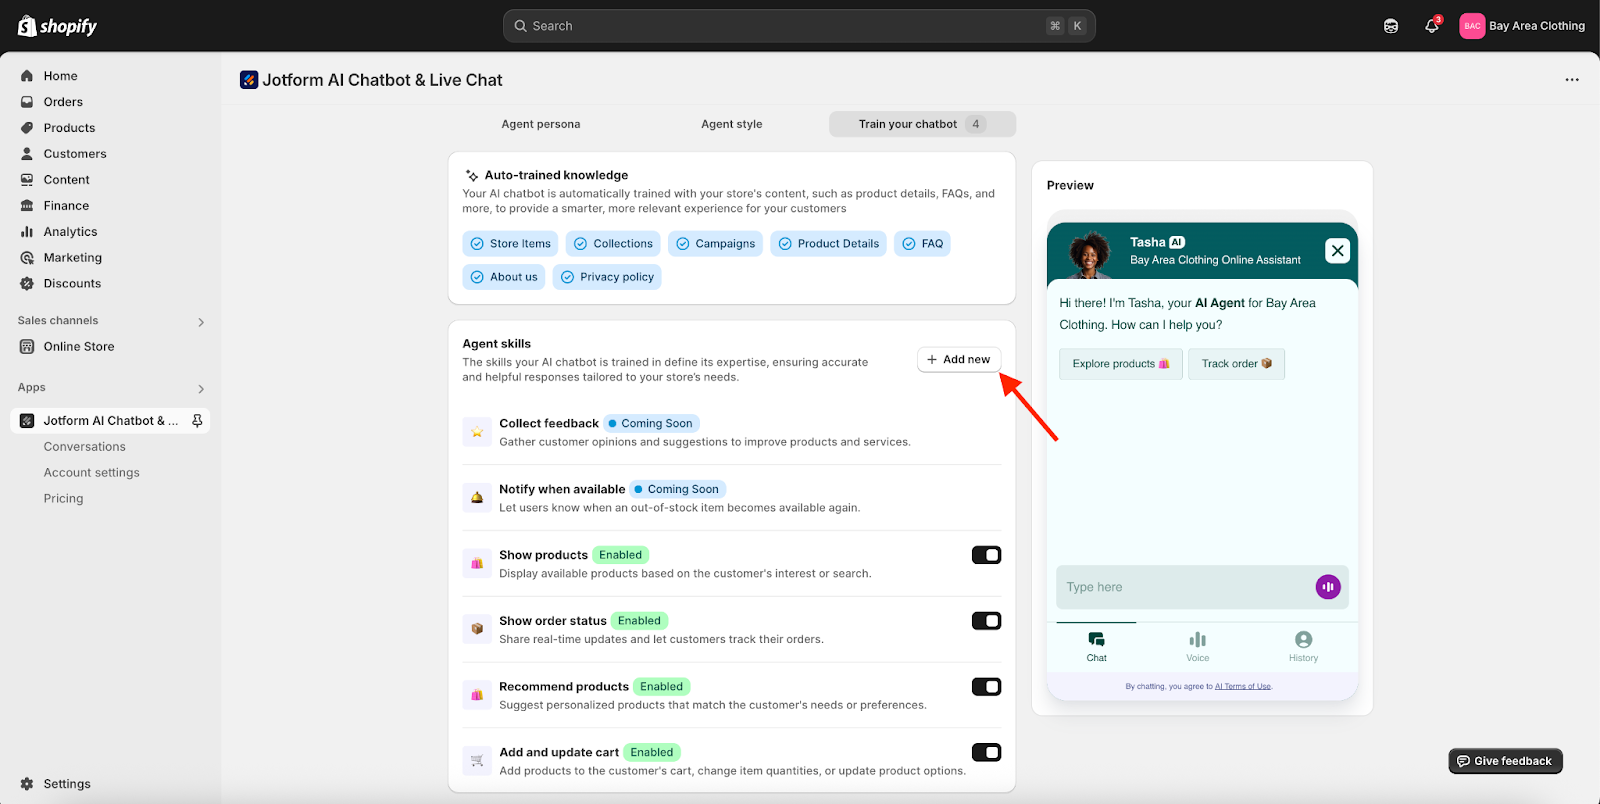Click the About us knowledge chip
The image size is (1600, 804).
(504, 277)
